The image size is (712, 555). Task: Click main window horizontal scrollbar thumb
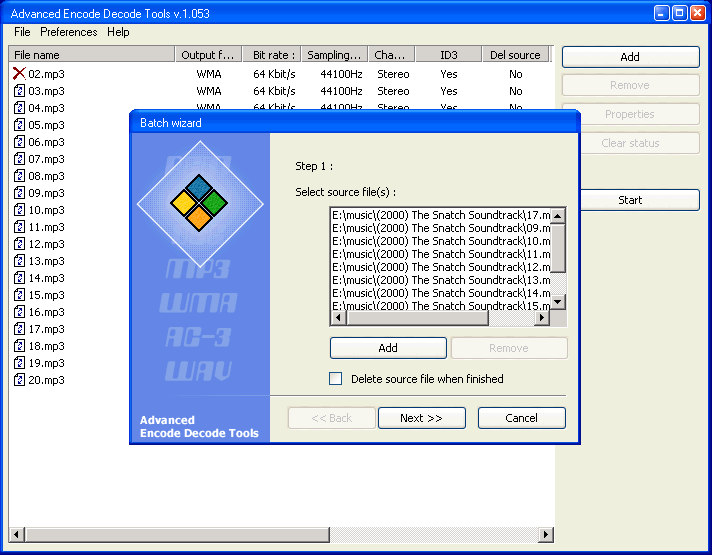pyautogui.click(x=177, y=535)
